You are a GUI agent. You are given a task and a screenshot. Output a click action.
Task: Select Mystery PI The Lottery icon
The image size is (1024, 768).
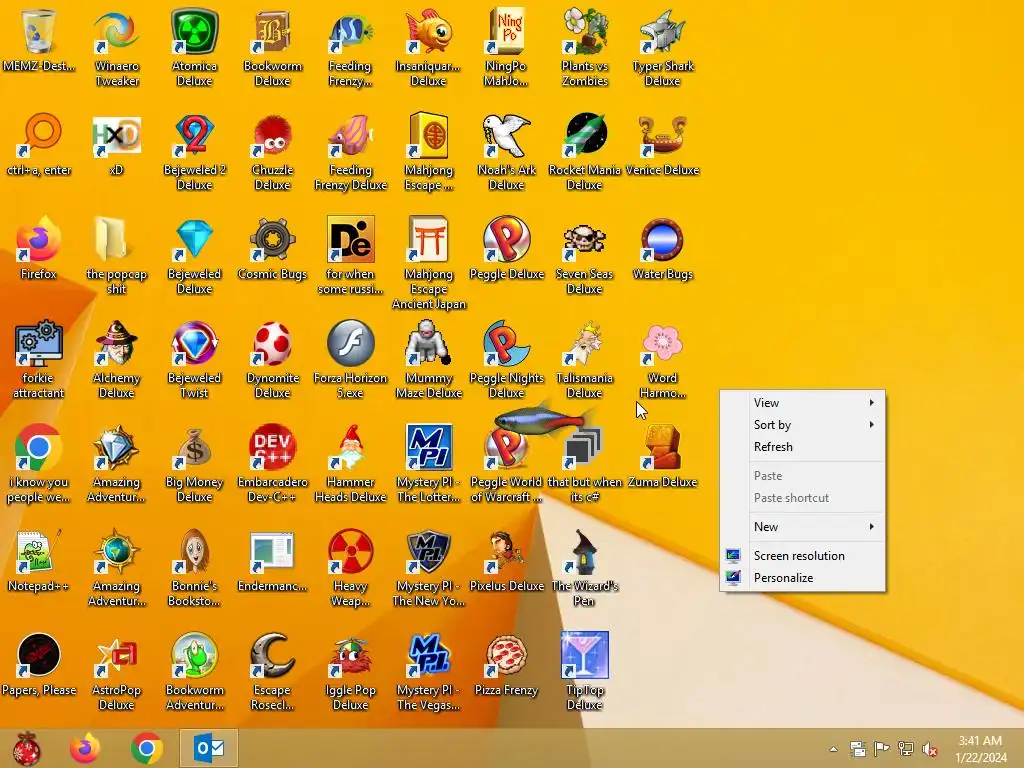[x=428, y=447]
